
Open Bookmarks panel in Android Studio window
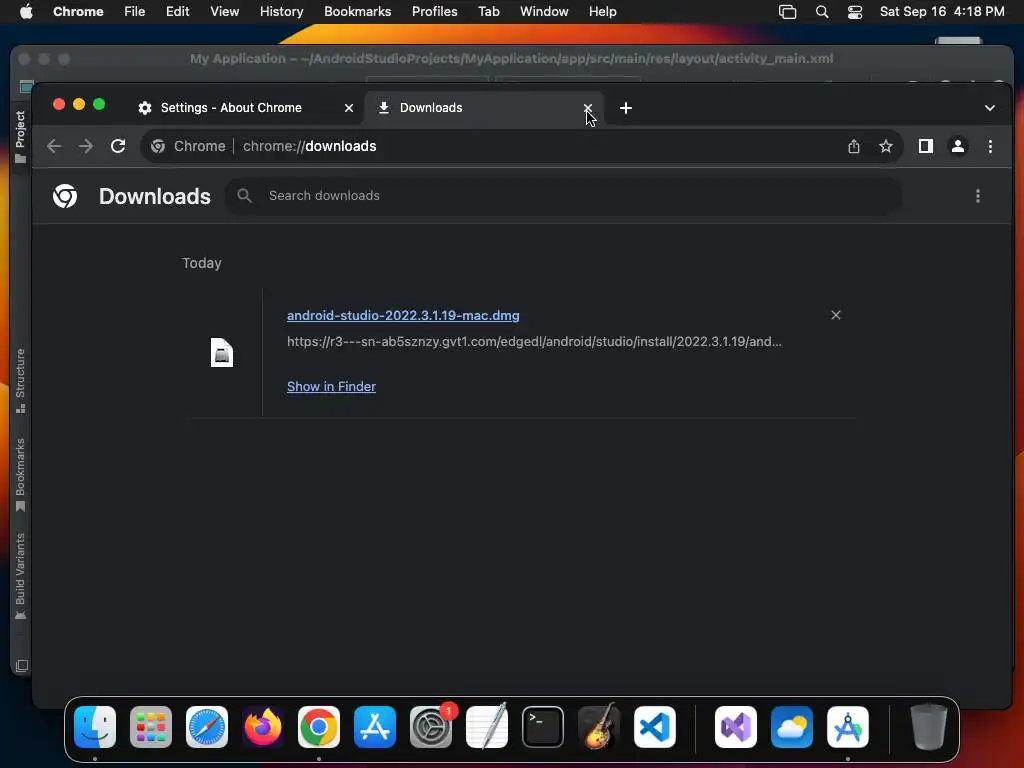[20, 475]
